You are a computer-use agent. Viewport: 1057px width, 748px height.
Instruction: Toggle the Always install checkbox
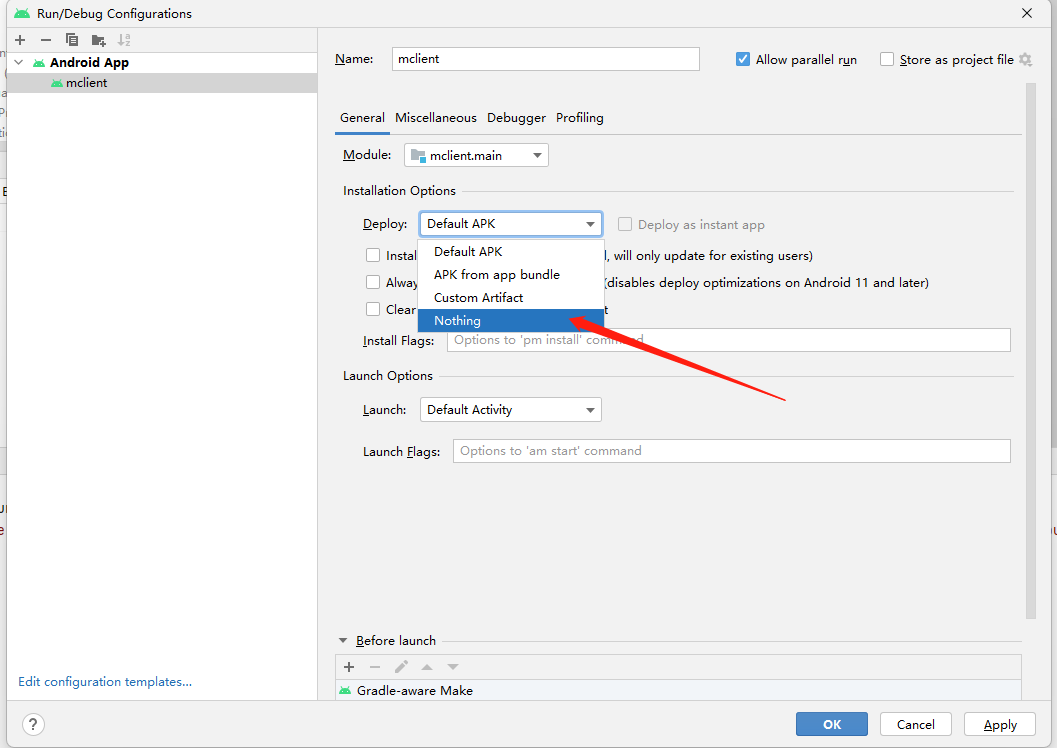pos(373,282)
